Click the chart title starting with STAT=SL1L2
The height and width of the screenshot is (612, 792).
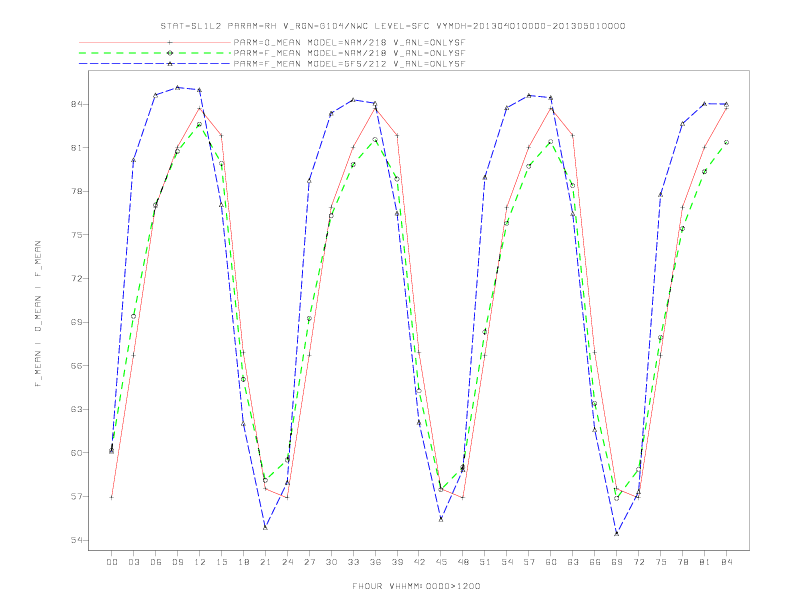click(393, 26)
